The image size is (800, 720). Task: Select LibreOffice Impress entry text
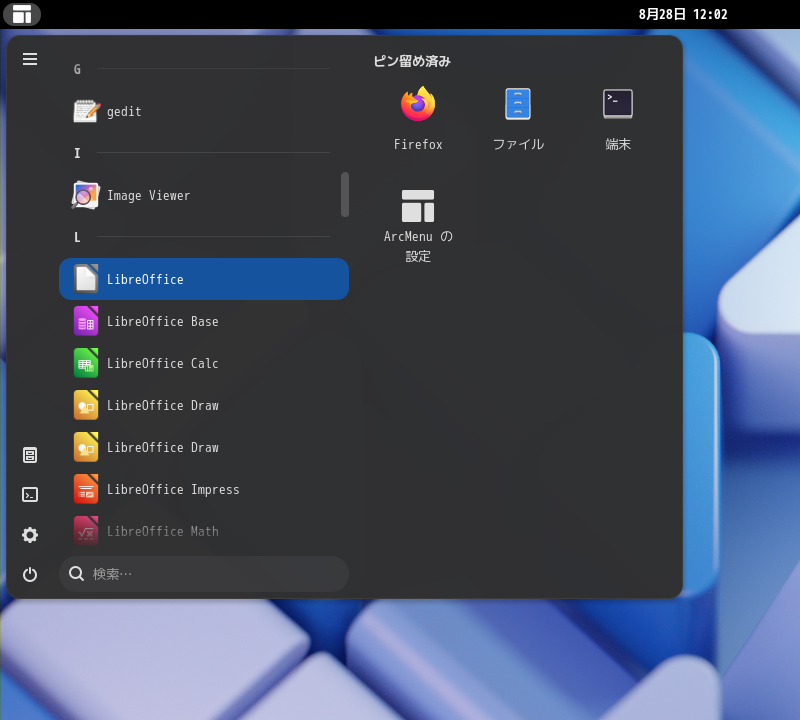point(173,489)
